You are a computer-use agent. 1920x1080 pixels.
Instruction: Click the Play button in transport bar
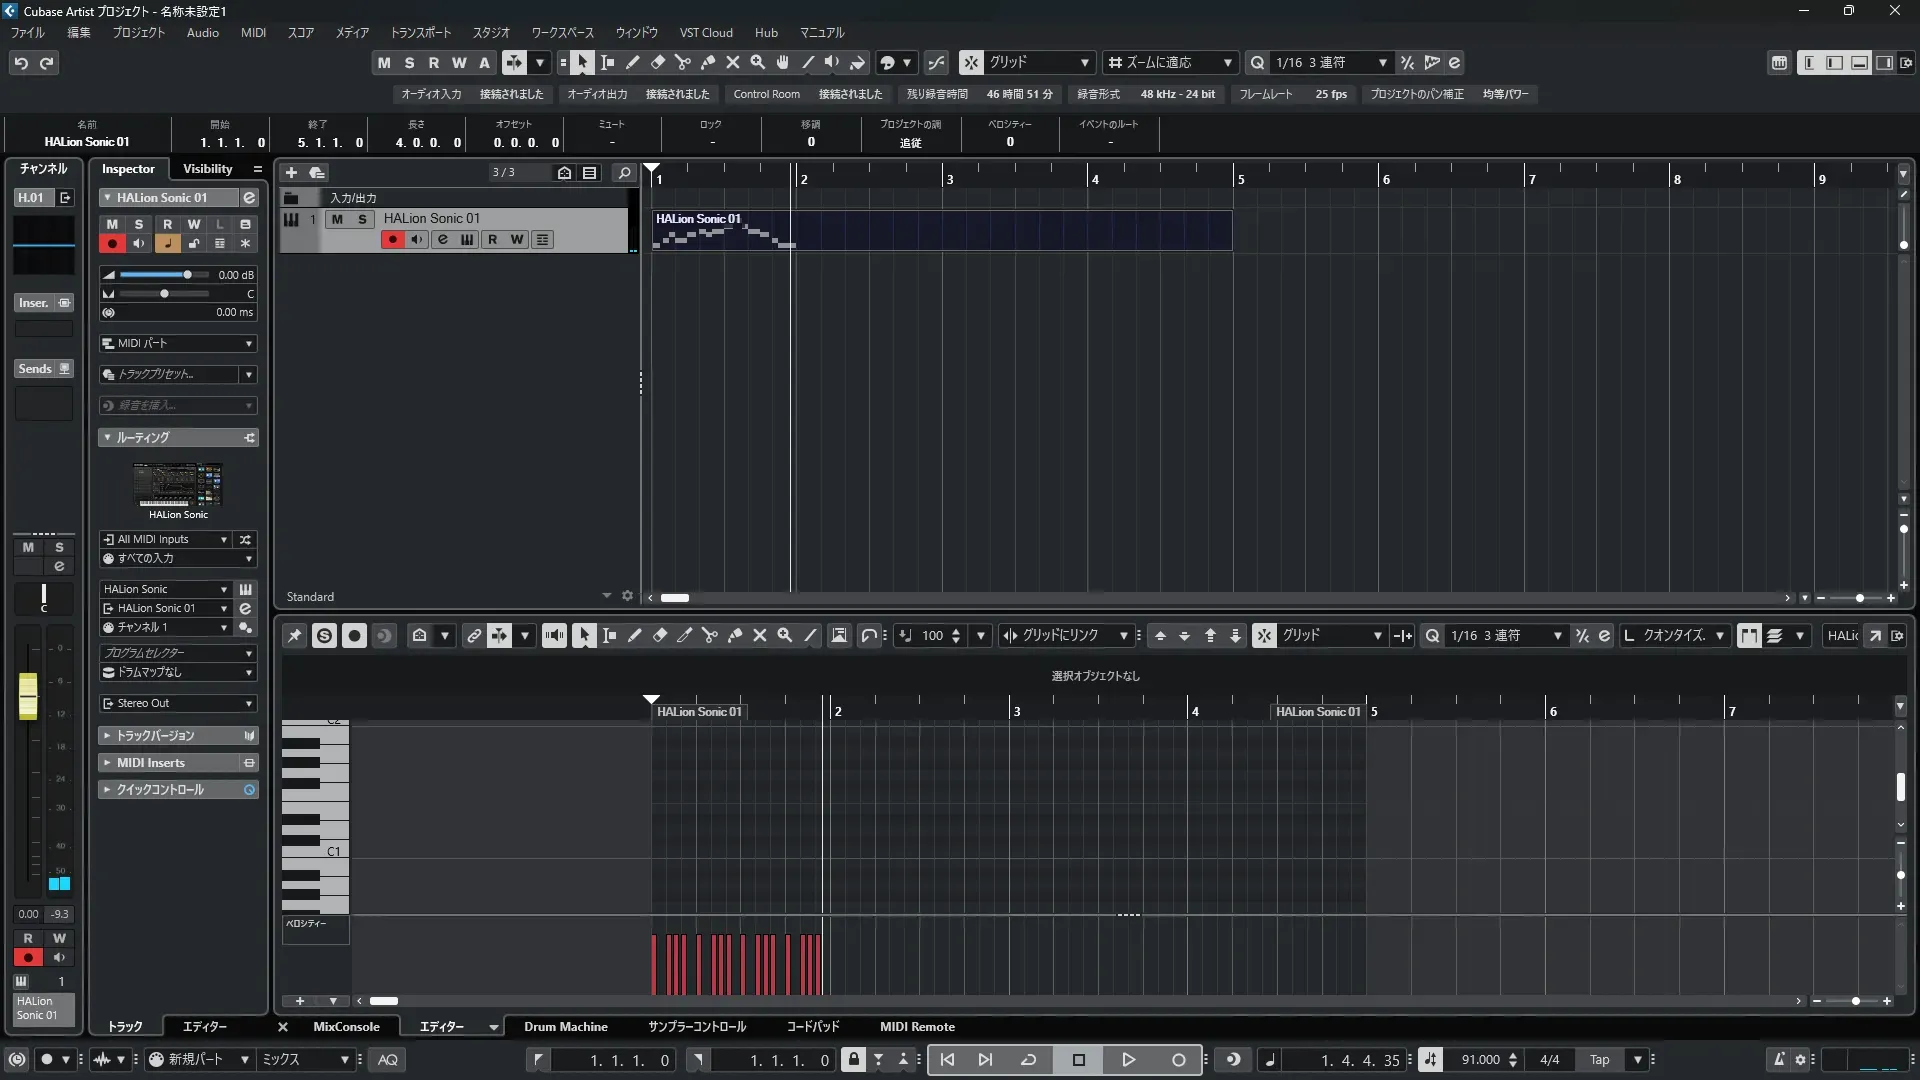(1128, 1060)
